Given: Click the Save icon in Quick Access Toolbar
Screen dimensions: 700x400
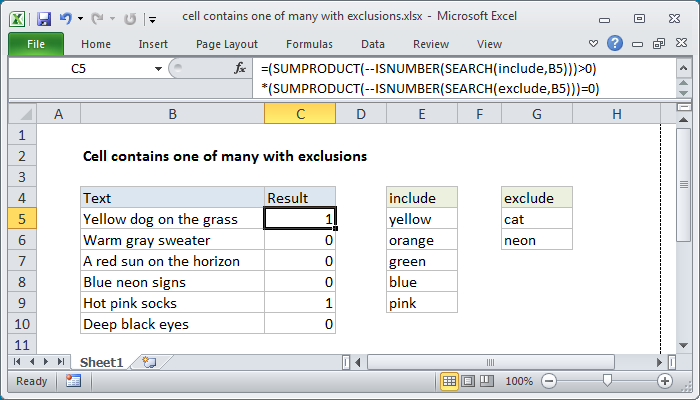Looking at the screenshot, I should tap(43, 19).
